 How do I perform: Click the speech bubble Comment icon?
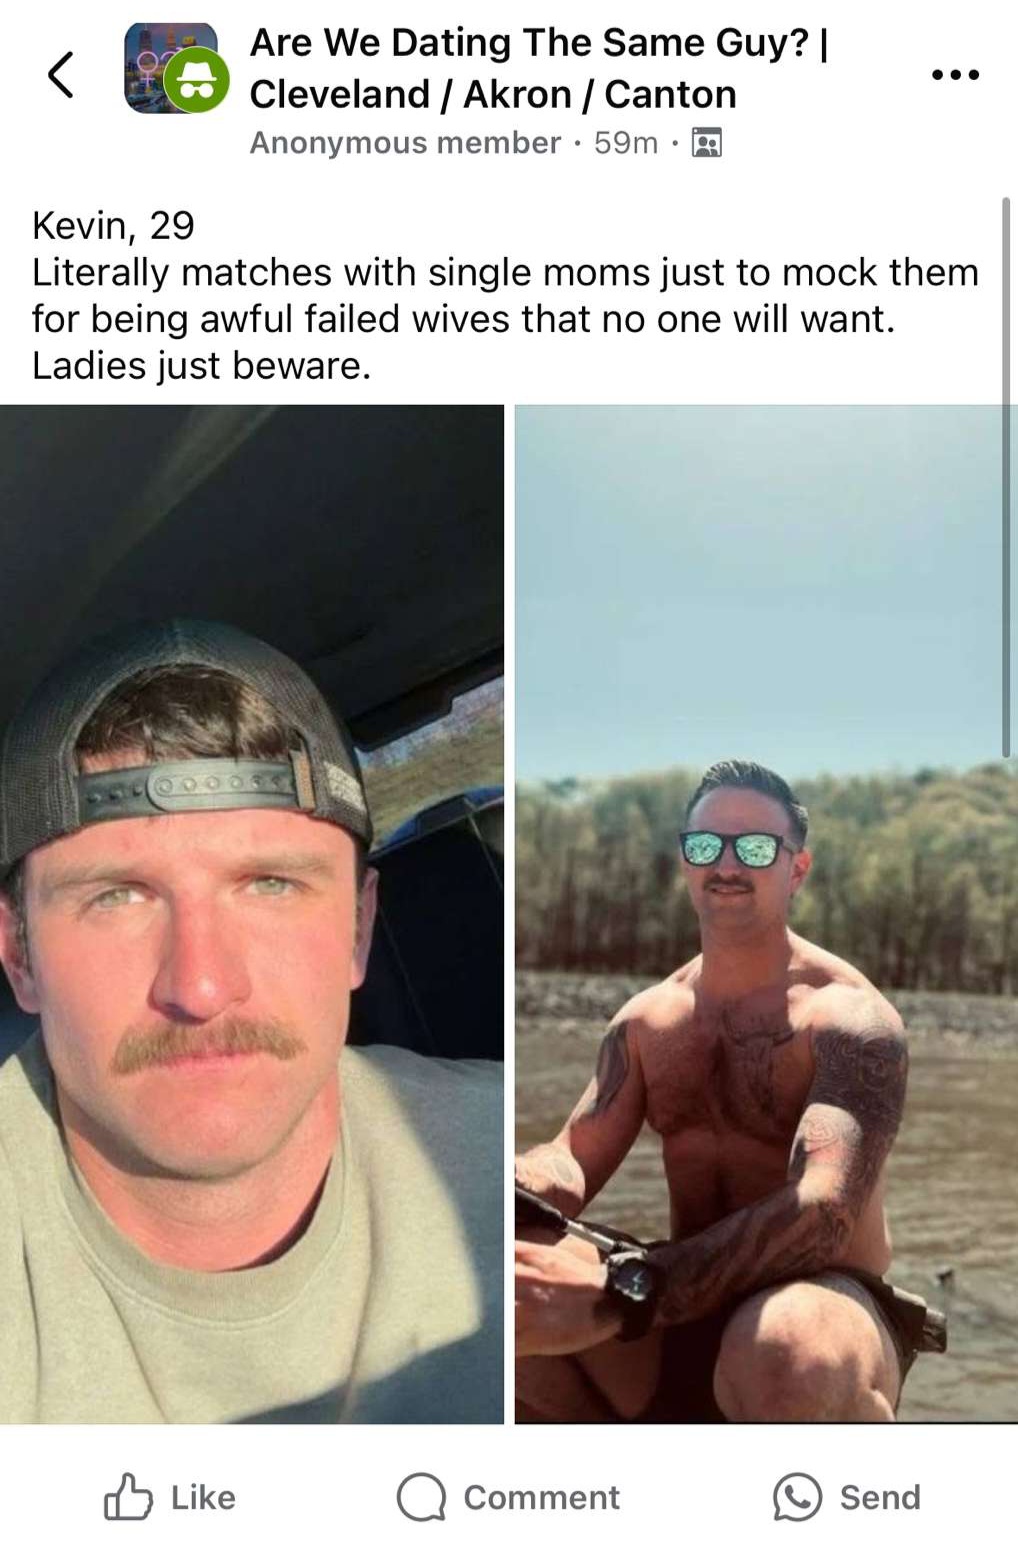pyautogui.click(x=421, y=1497)
